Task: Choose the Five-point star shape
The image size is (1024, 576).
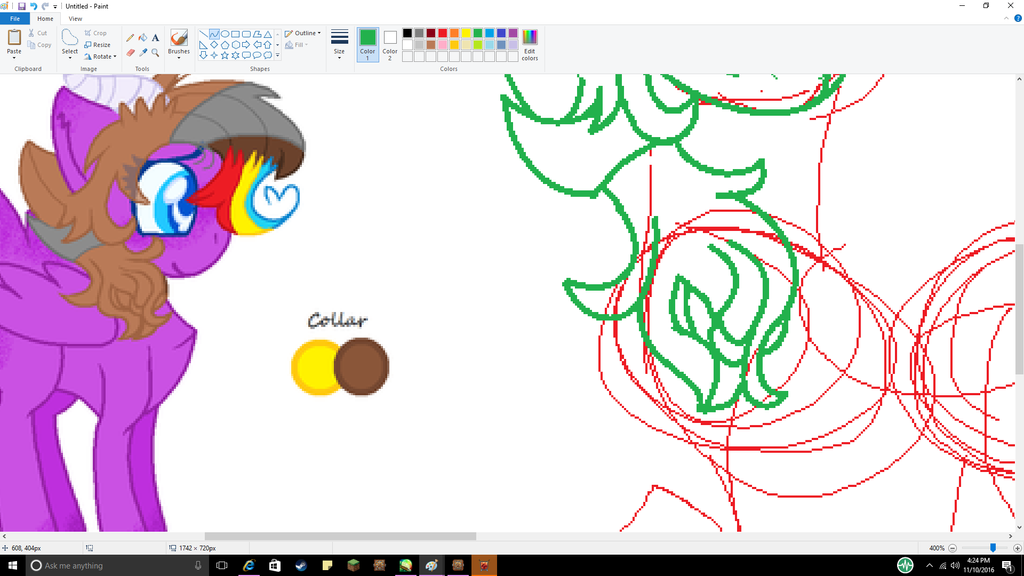Action: click(x=225, y=56)
